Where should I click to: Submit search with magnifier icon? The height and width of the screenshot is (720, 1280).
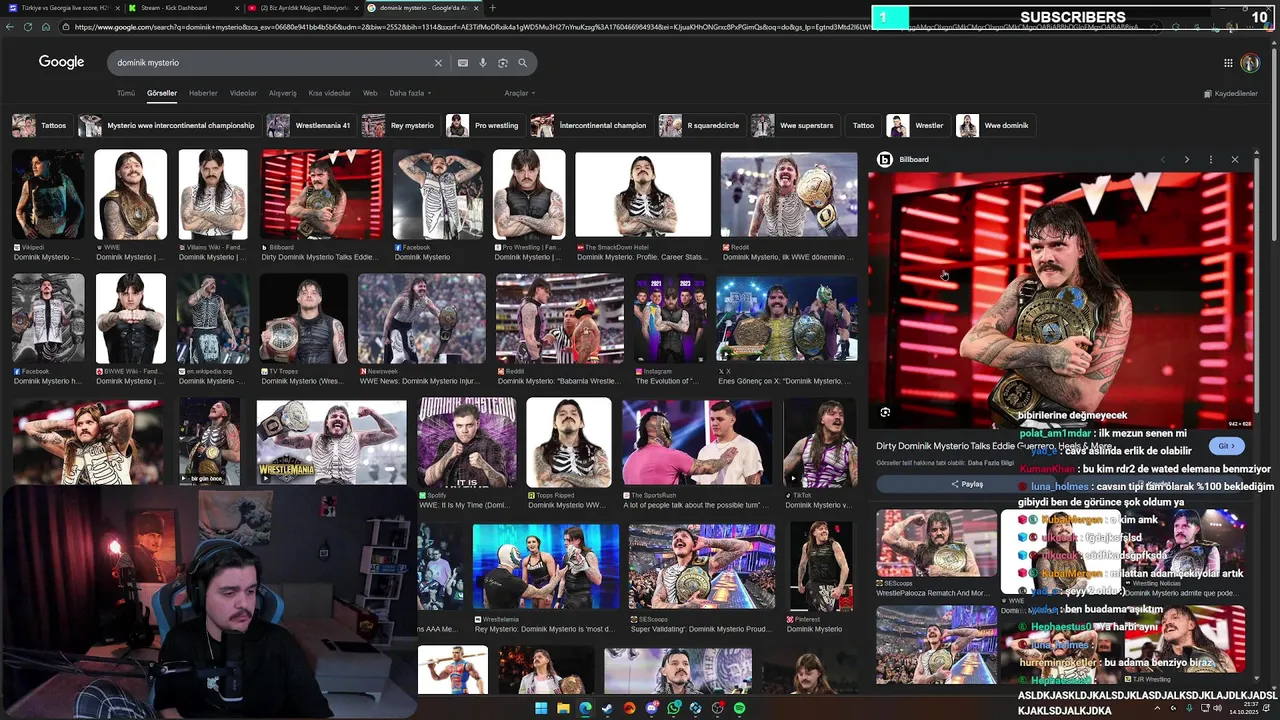[522, 63]
